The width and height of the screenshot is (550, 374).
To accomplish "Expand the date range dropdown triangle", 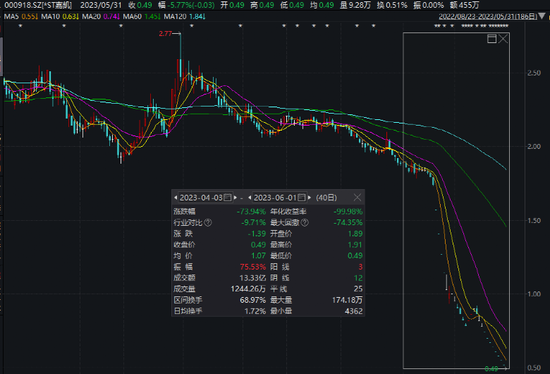I will [542, 16].
